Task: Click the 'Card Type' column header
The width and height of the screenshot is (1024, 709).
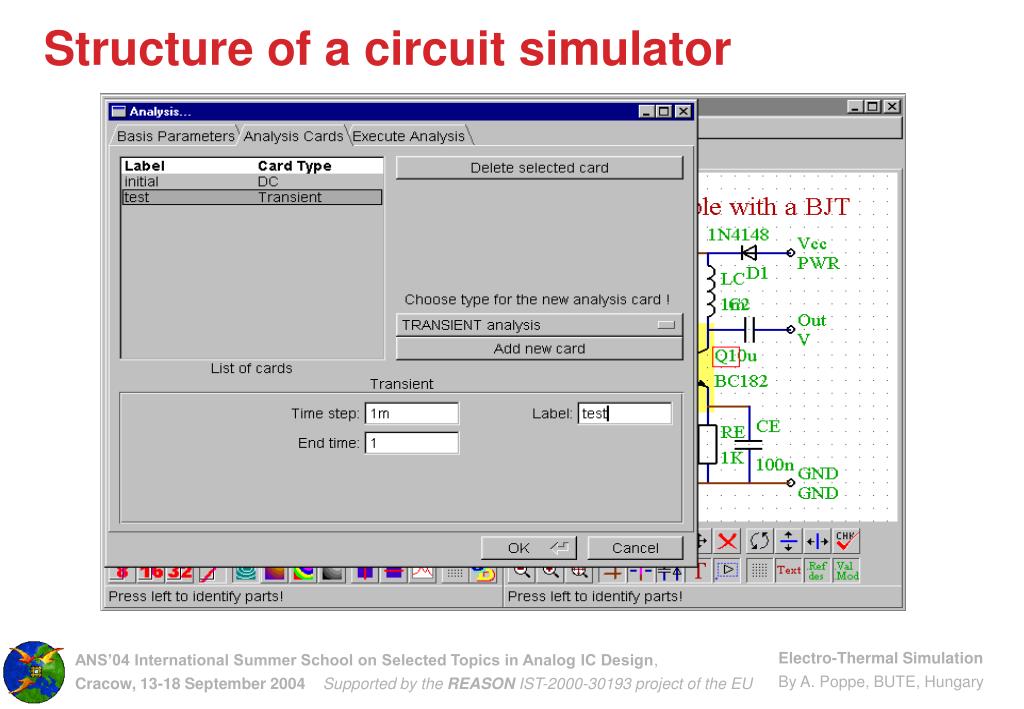Action: (295, 166)
